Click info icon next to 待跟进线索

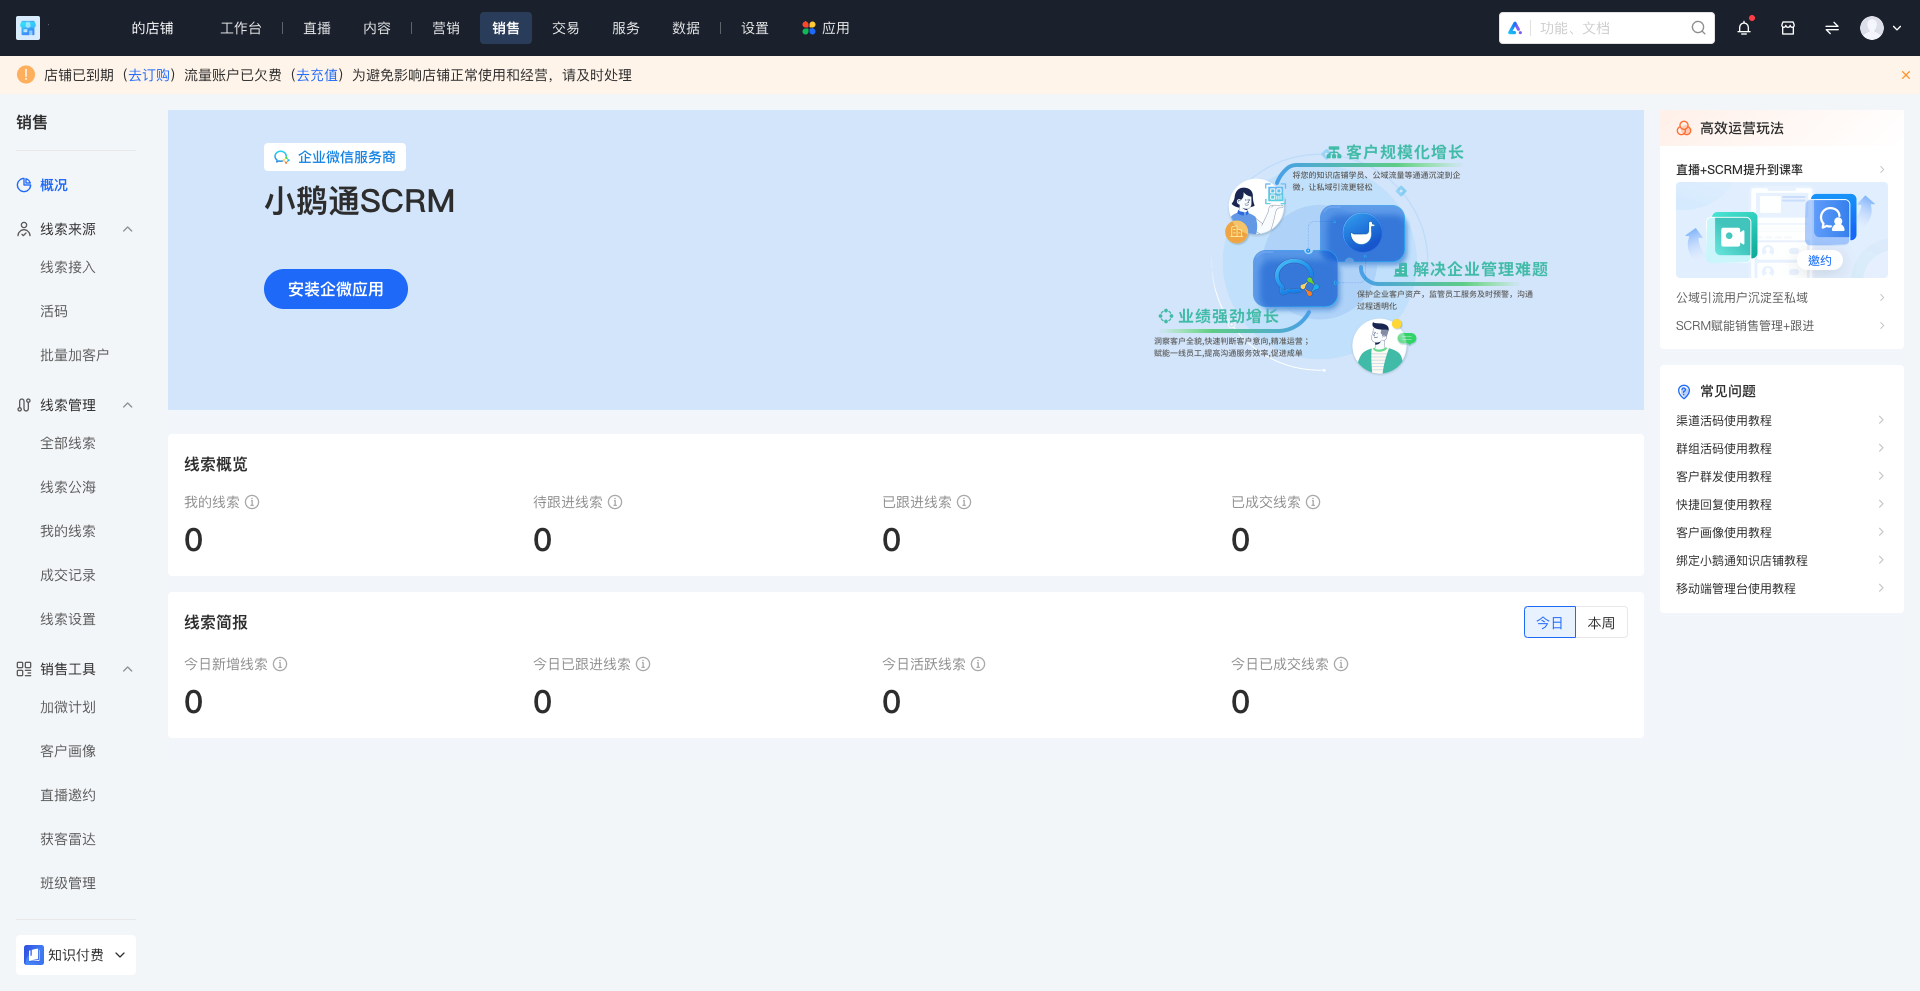pos(615,502)
